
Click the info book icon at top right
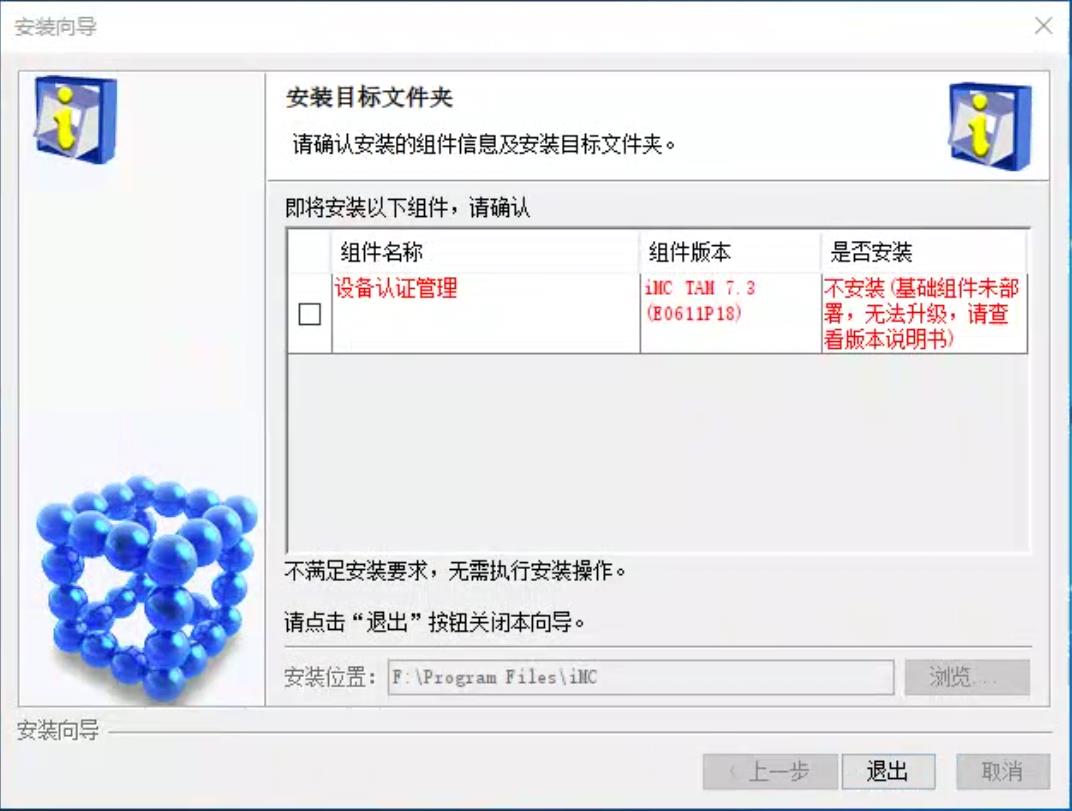(x=989, y=127)
